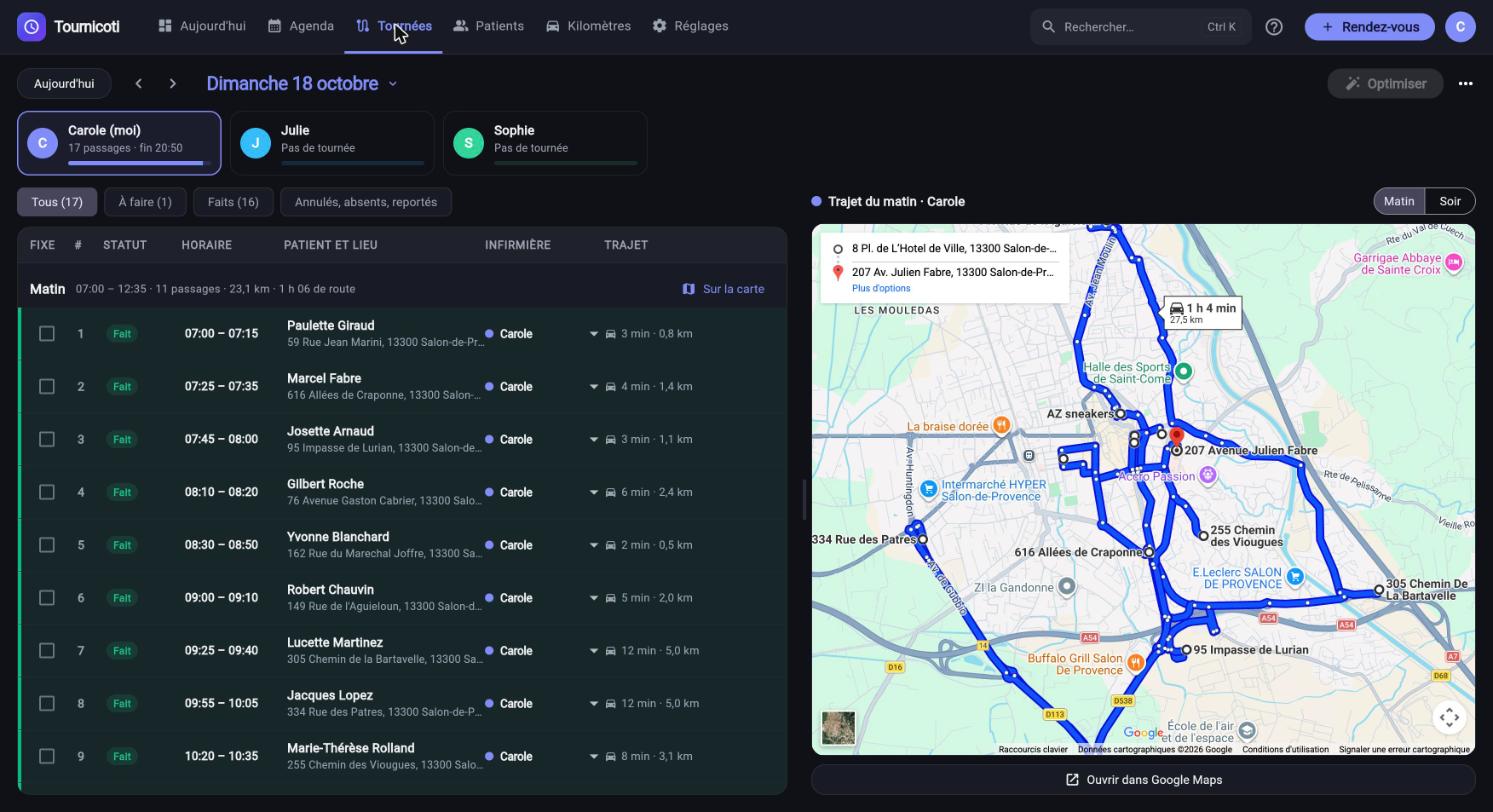Tick the checkbox for Robert Chauvin
Viewport: 1493px width, 812px height.
47,598
